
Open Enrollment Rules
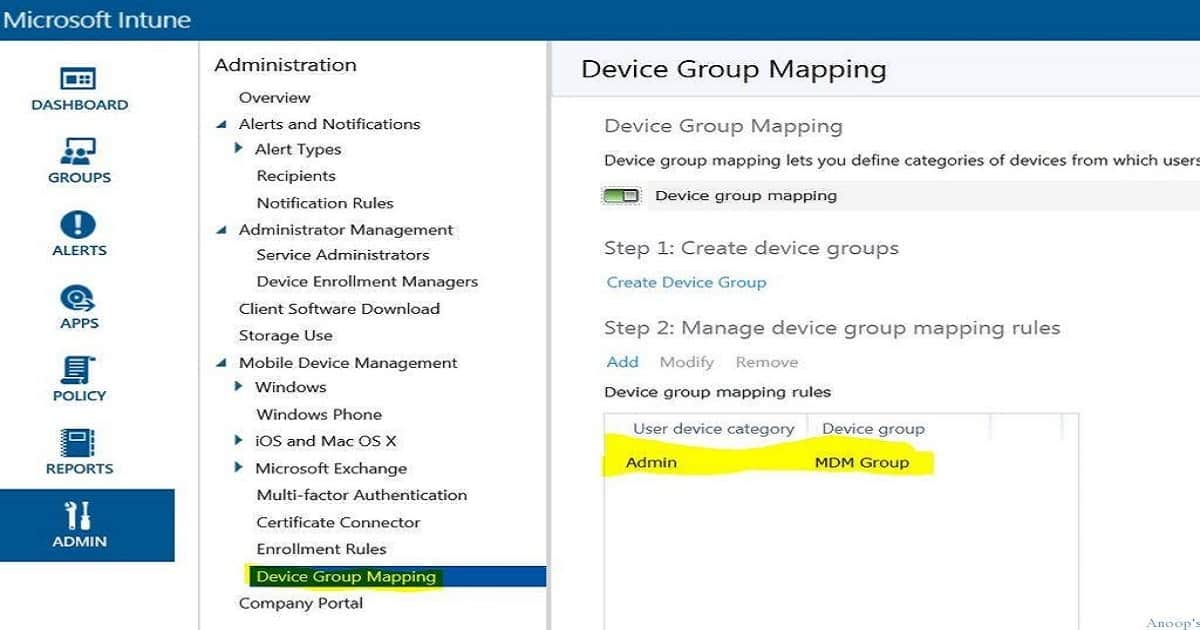[x=321, y=549]
